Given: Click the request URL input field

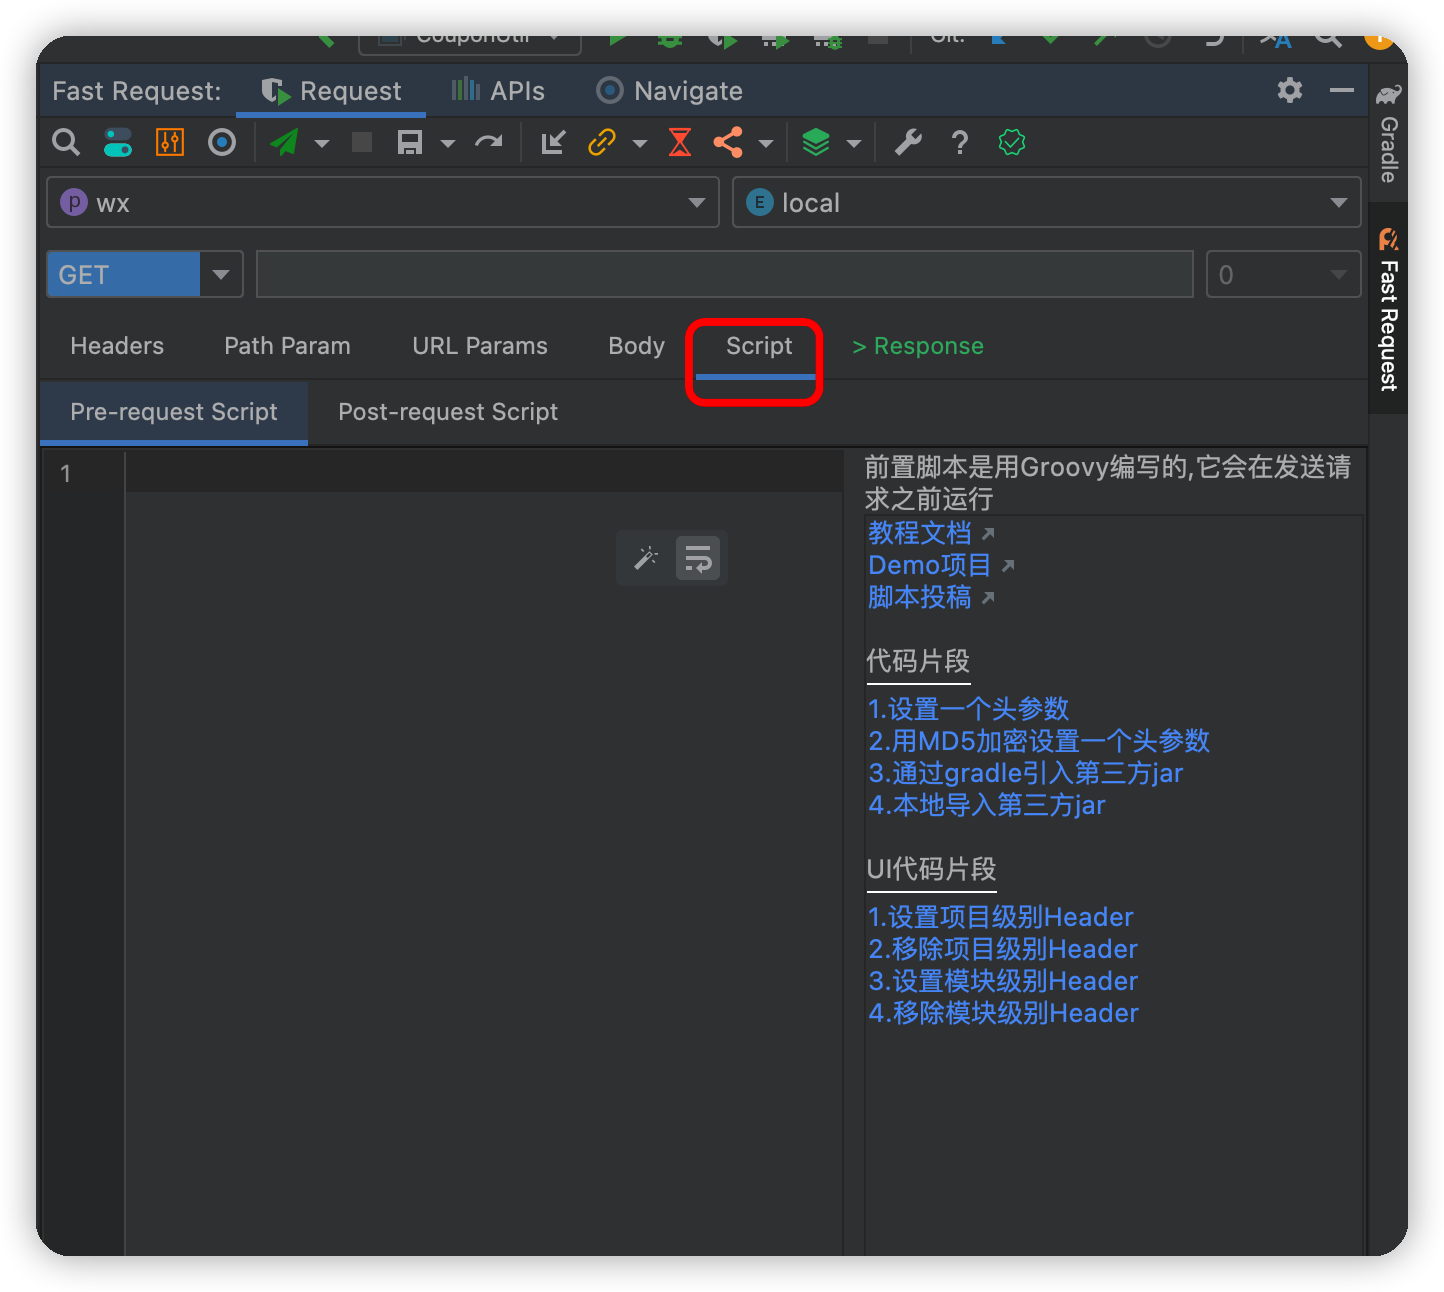Looking at the screenshot, I should pos(724,273).
